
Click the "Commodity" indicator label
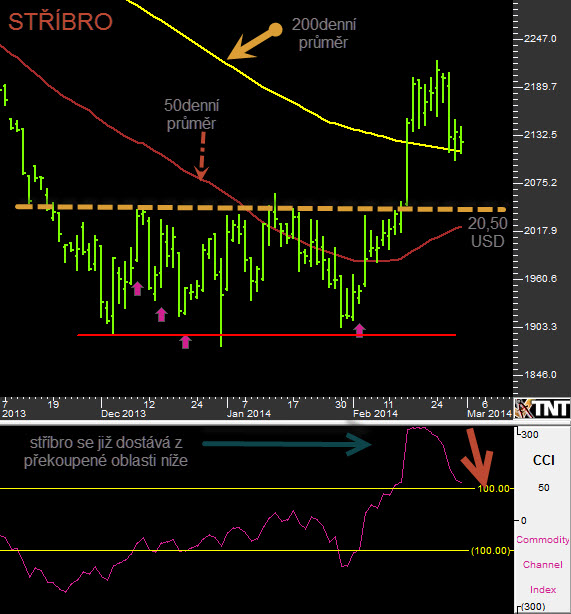point(542,540)
